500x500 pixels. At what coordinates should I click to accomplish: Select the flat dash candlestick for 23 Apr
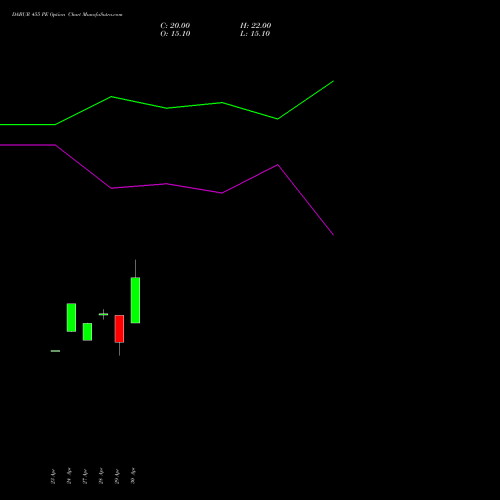click(x=55, y=351)
